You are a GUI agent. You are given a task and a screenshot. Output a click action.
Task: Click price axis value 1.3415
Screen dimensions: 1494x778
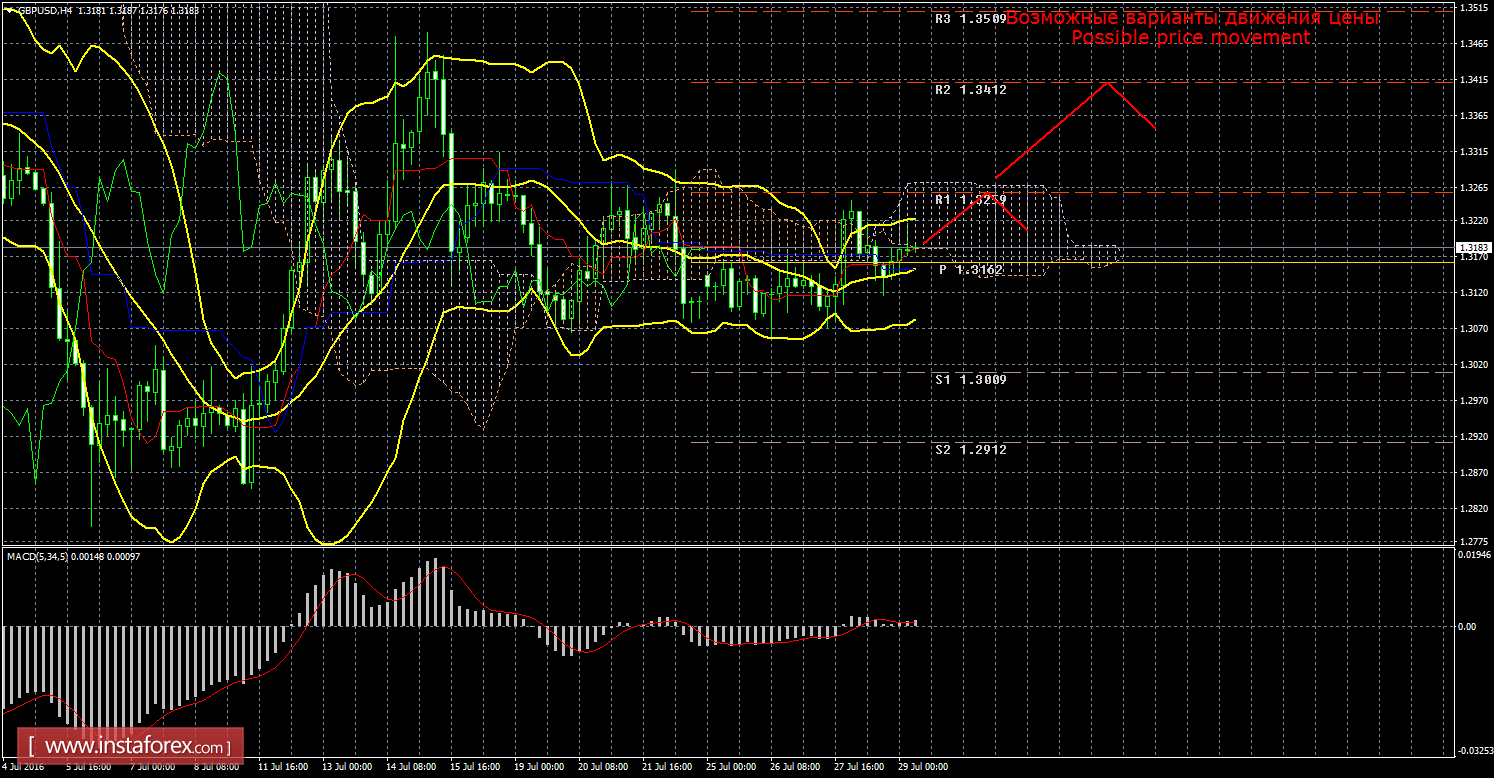tap(1473, 80)
